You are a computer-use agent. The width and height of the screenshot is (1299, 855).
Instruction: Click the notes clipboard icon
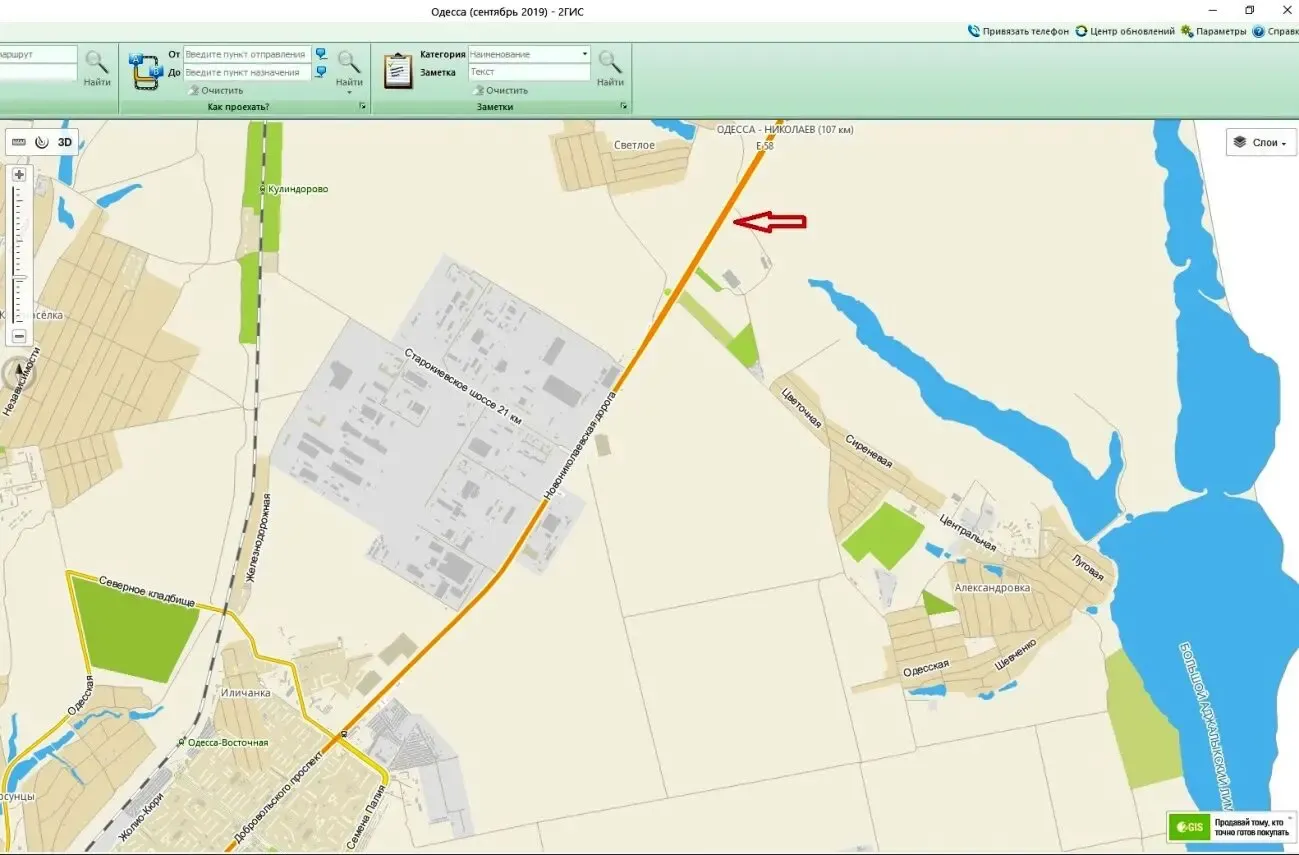[398, 71]
